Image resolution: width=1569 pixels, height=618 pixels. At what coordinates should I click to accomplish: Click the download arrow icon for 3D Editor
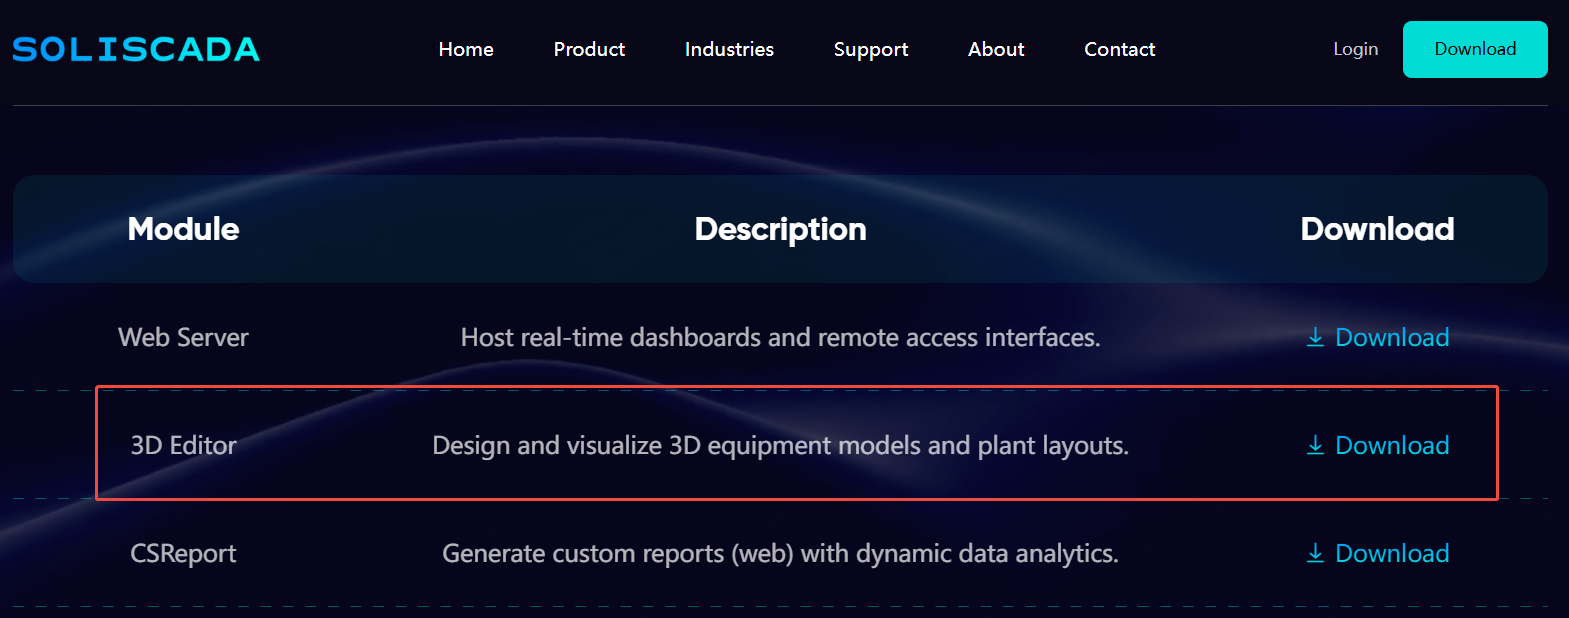pyautogui.click(x=1315, y=445)
